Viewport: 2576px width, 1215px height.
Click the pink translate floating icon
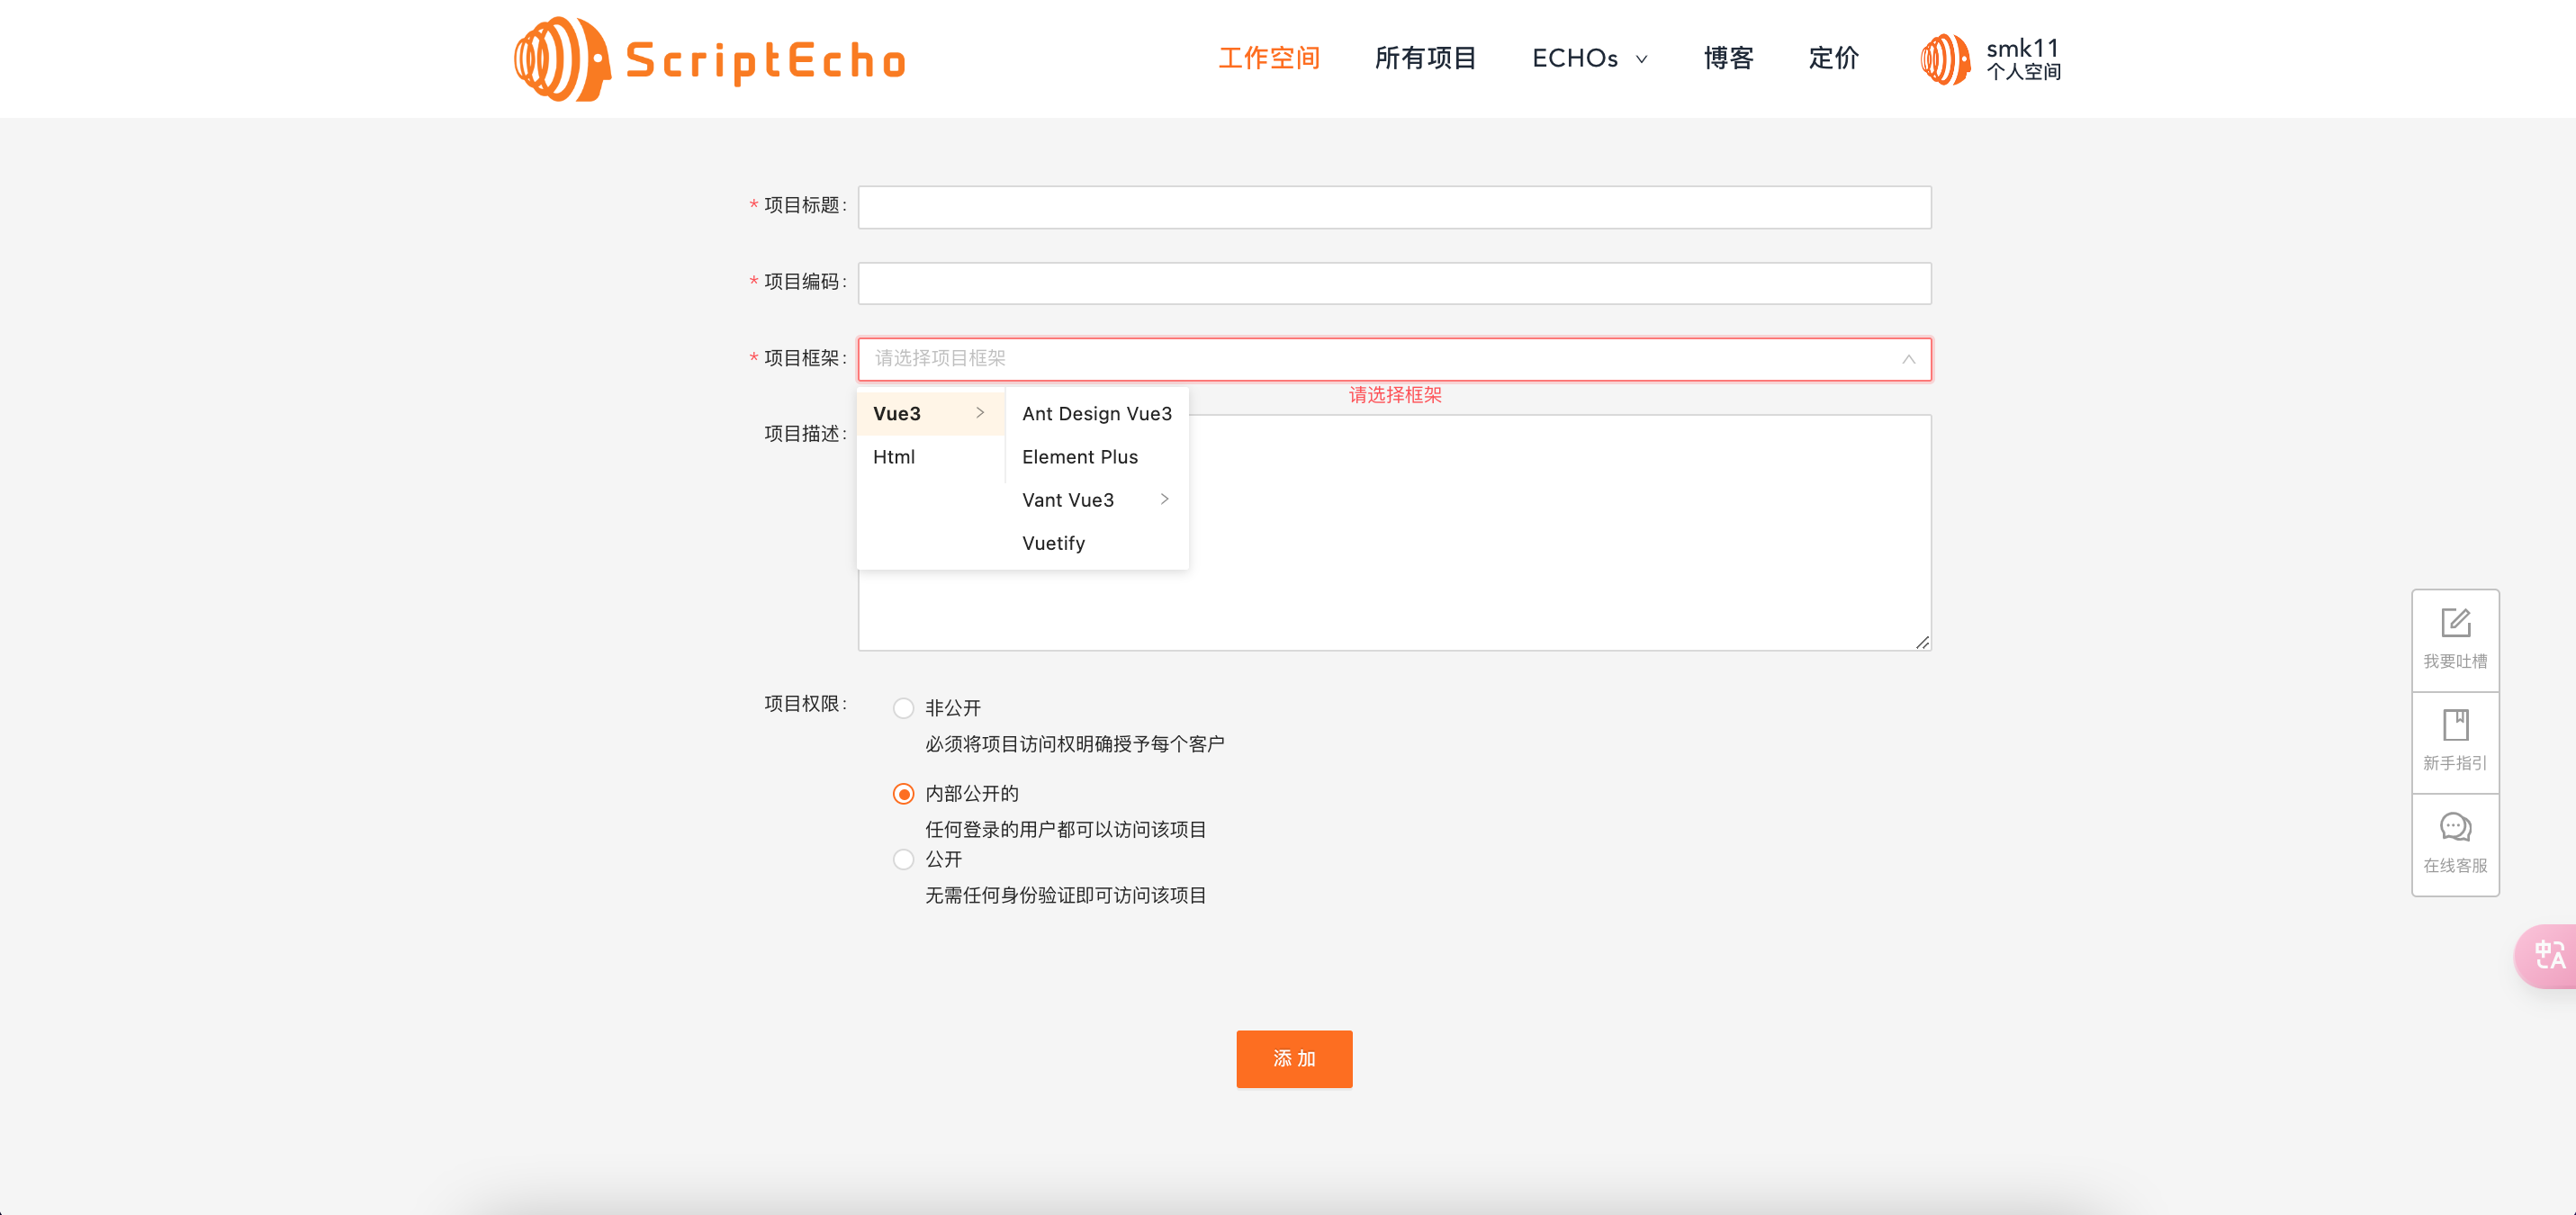click(x=2548, y=956)
